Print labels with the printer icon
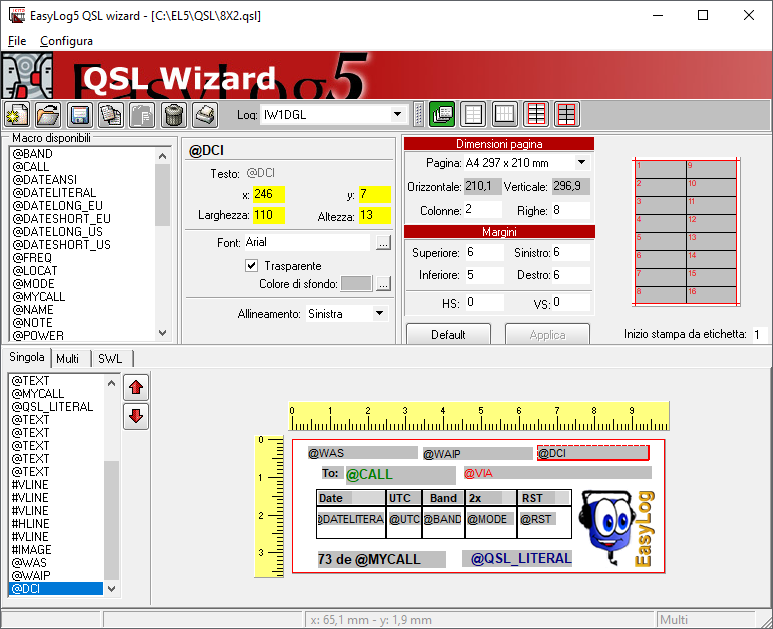The image size is (773, 629). [x=205, y=114]
